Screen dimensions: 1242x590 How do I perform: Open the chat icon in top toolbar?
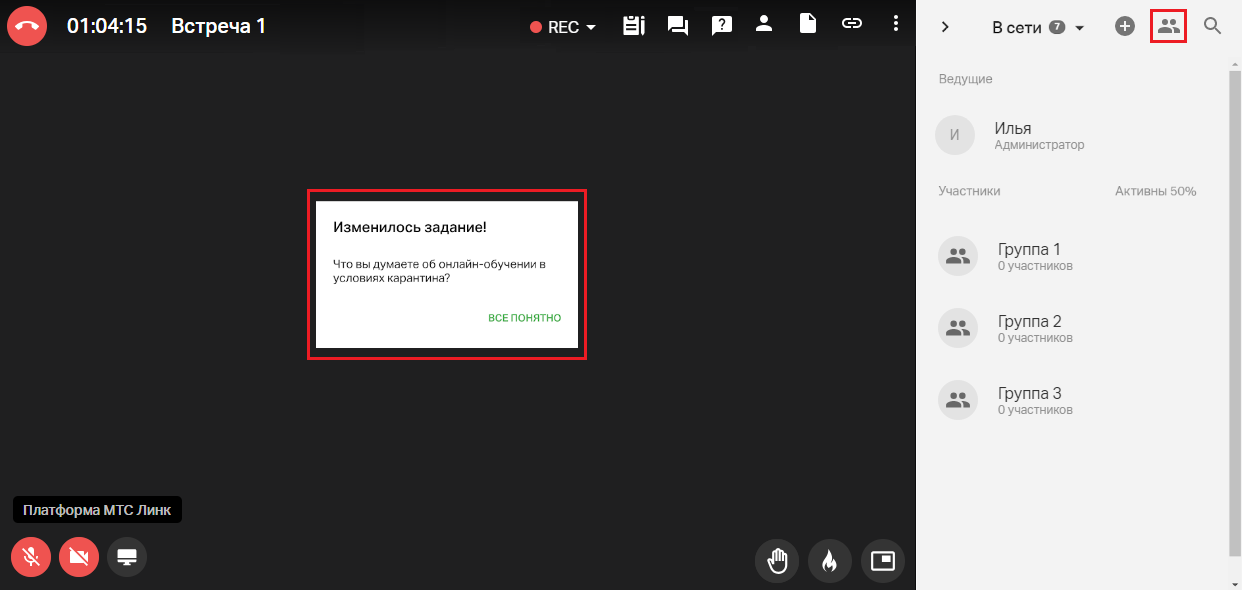click(x=678, y=26)
